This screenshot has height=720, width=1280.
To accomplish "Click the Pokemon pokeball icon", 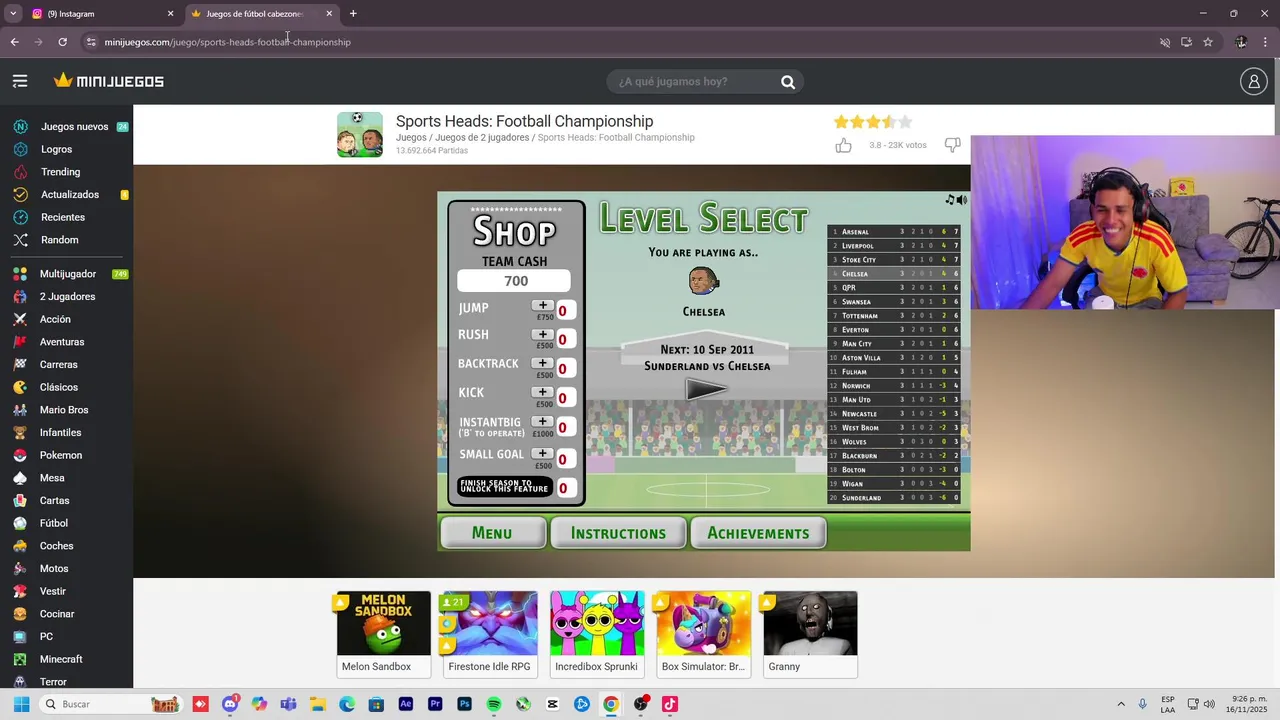I will (20, 455).
